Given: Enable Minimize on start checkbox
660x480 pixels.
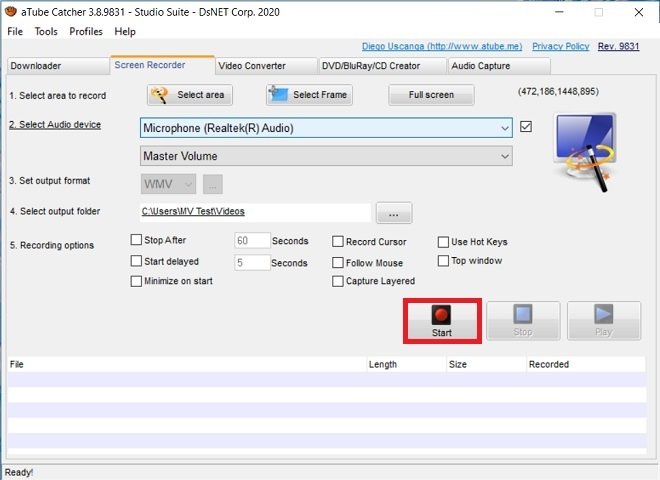Looking at the screenshot, I should coord(136,281).
